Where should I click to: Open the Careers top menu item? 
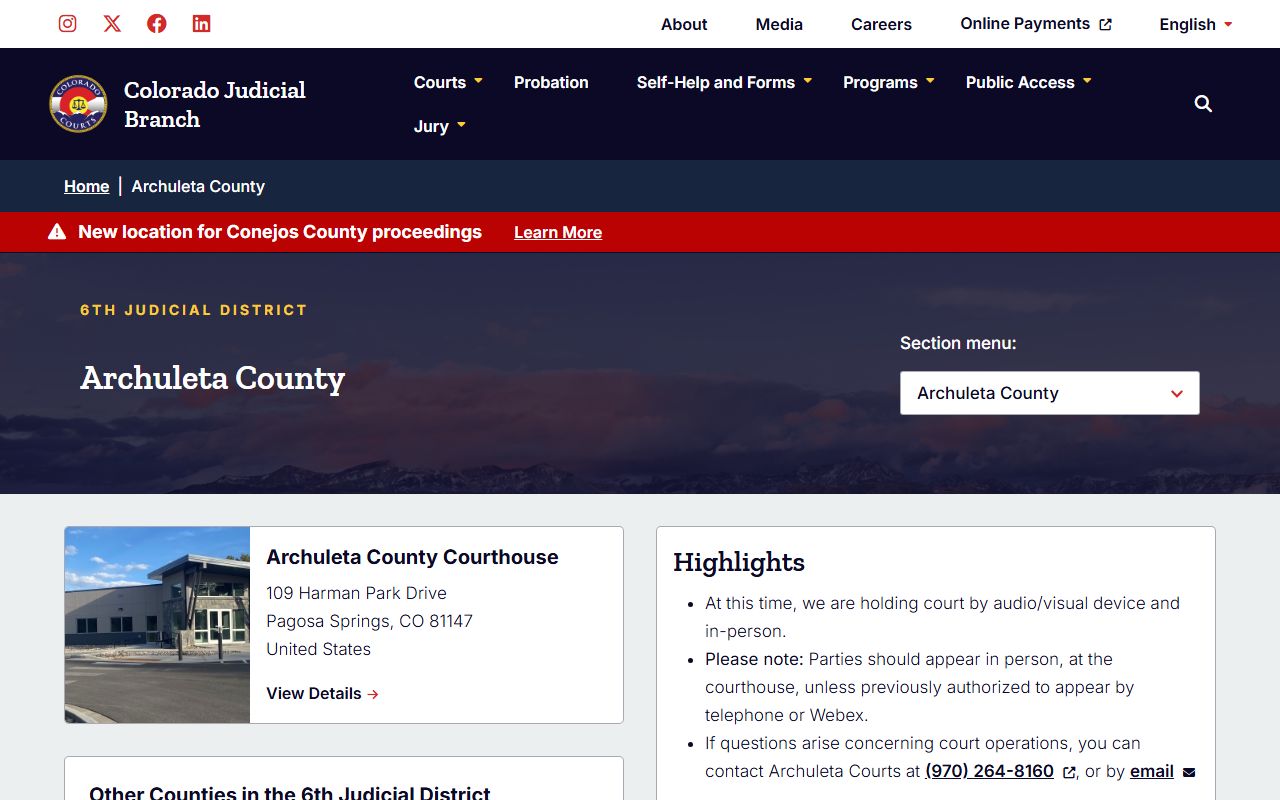pyautogui.click(x=881, y=24)
